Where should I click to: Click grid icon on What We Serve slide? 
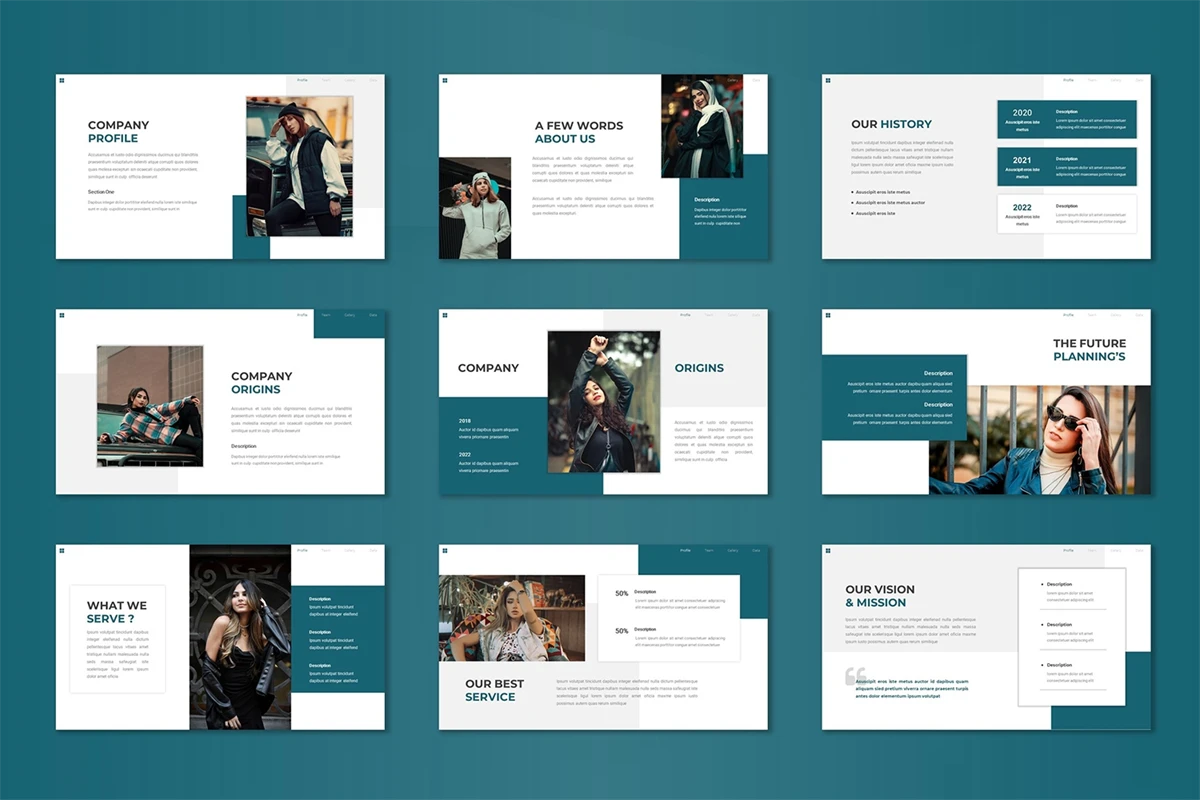(x=62, y=551)
